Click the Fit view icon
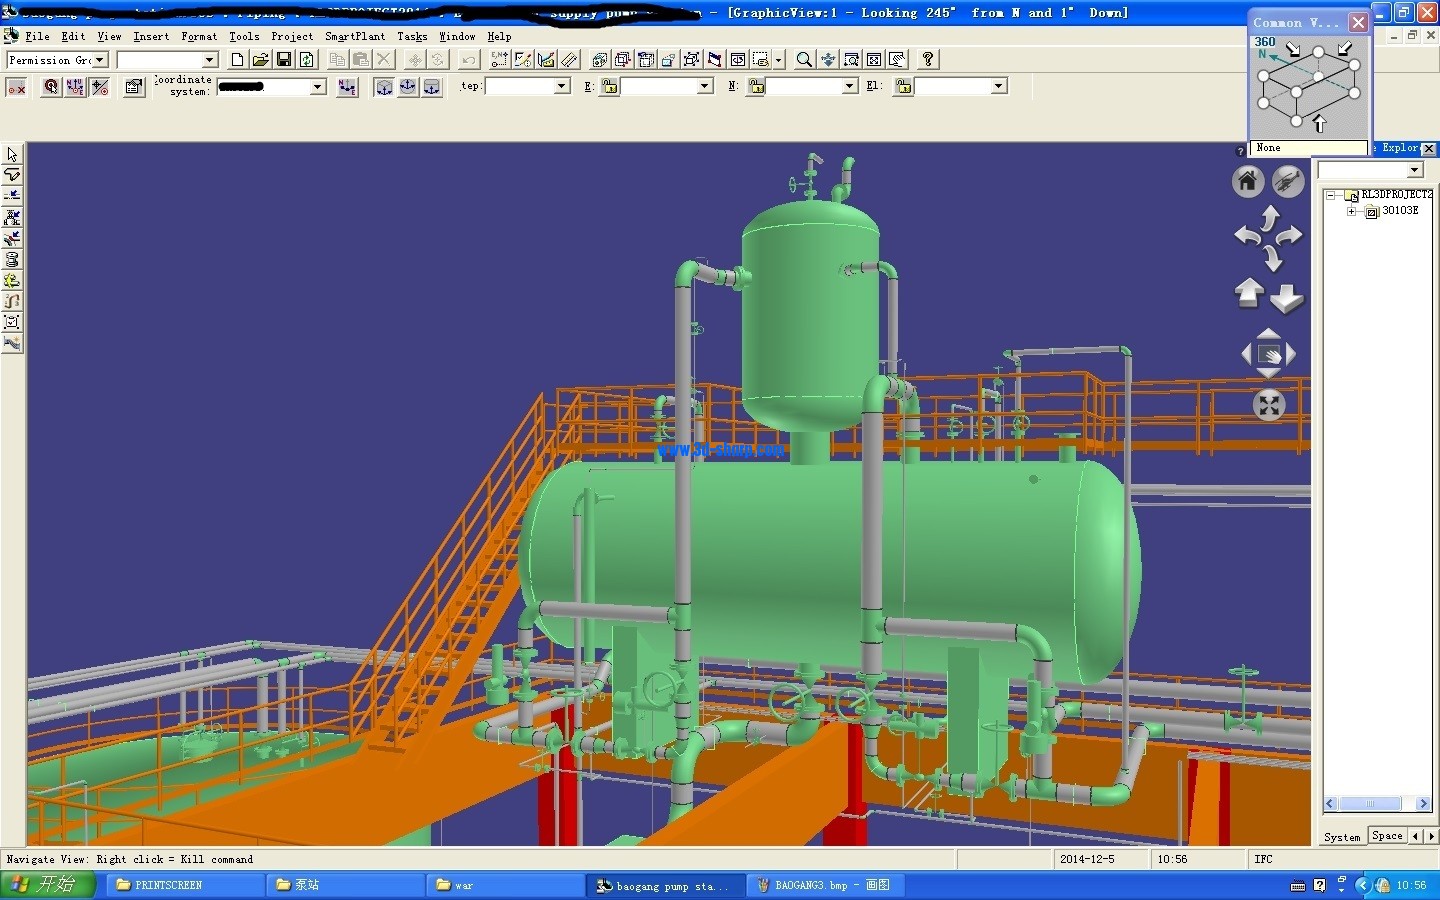This screenshot has width=1440, height=900. point(874,60)
